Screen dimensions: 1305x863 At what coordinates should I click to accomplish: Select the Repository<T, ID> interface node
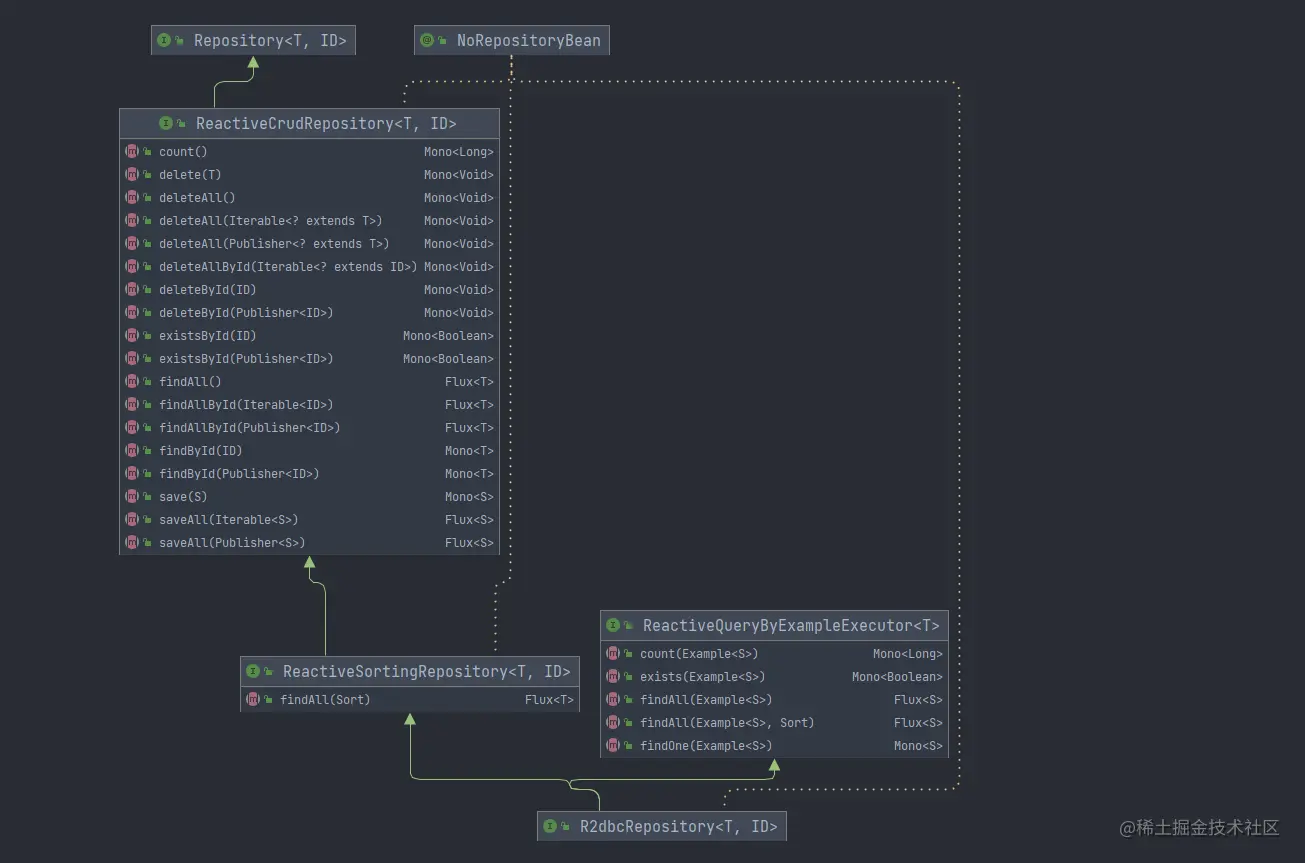[x=253, y=40]
